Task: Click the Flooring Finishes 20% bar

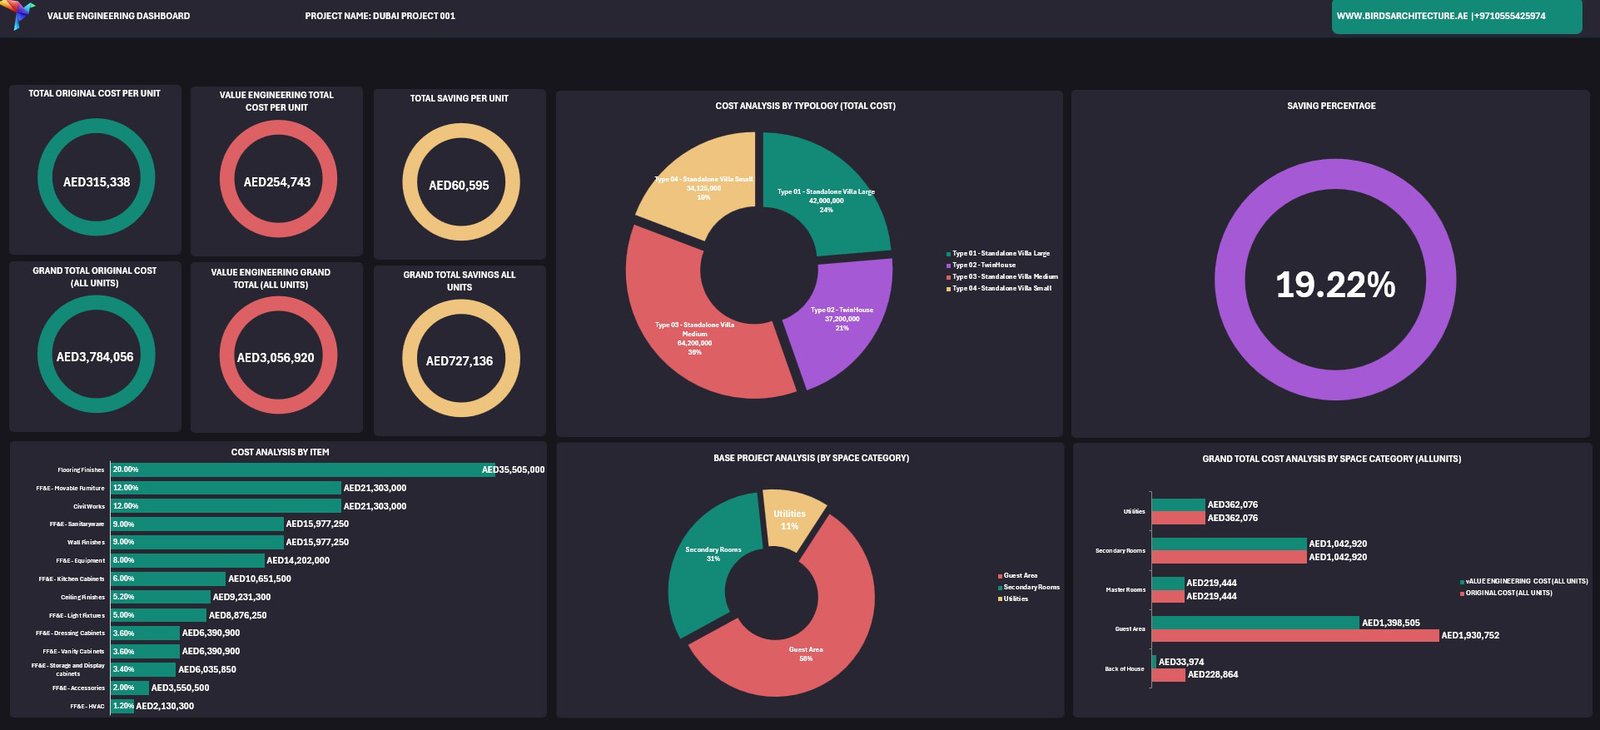Action: (300, 470)
